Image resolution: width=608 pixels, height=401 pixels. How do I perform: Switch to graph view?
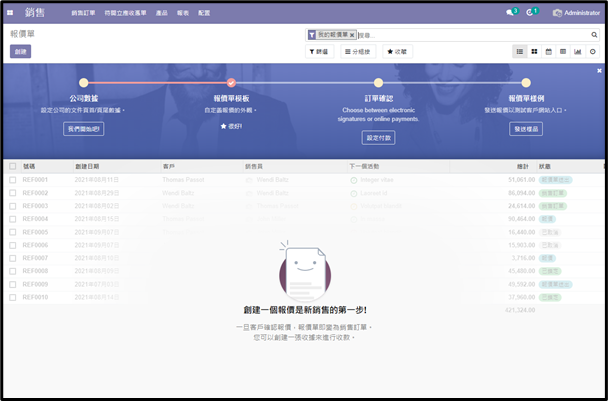[x=577, y=52]
